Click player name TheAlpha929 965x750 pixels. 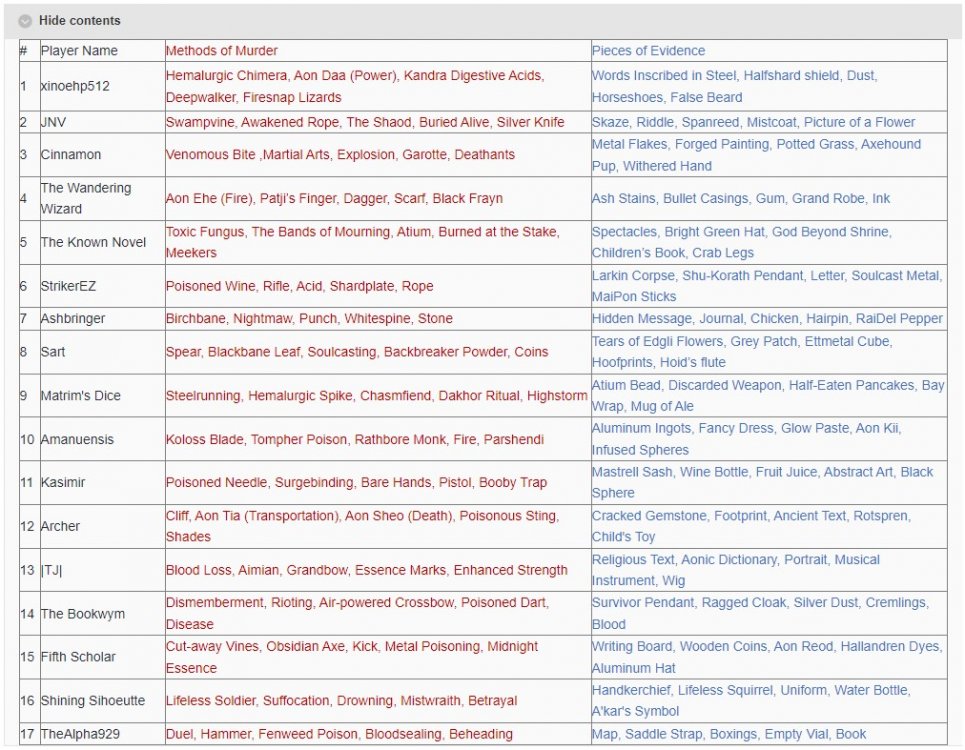[x=80, y=734]
